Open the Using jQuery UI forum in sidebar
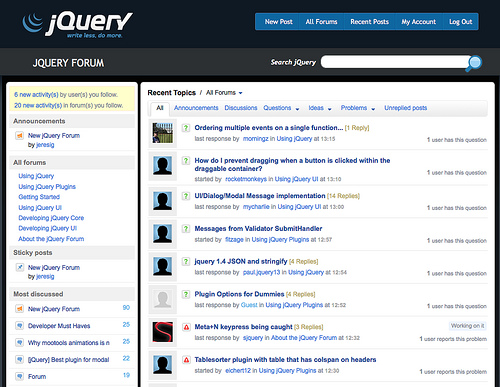 [x=40, y=208]
